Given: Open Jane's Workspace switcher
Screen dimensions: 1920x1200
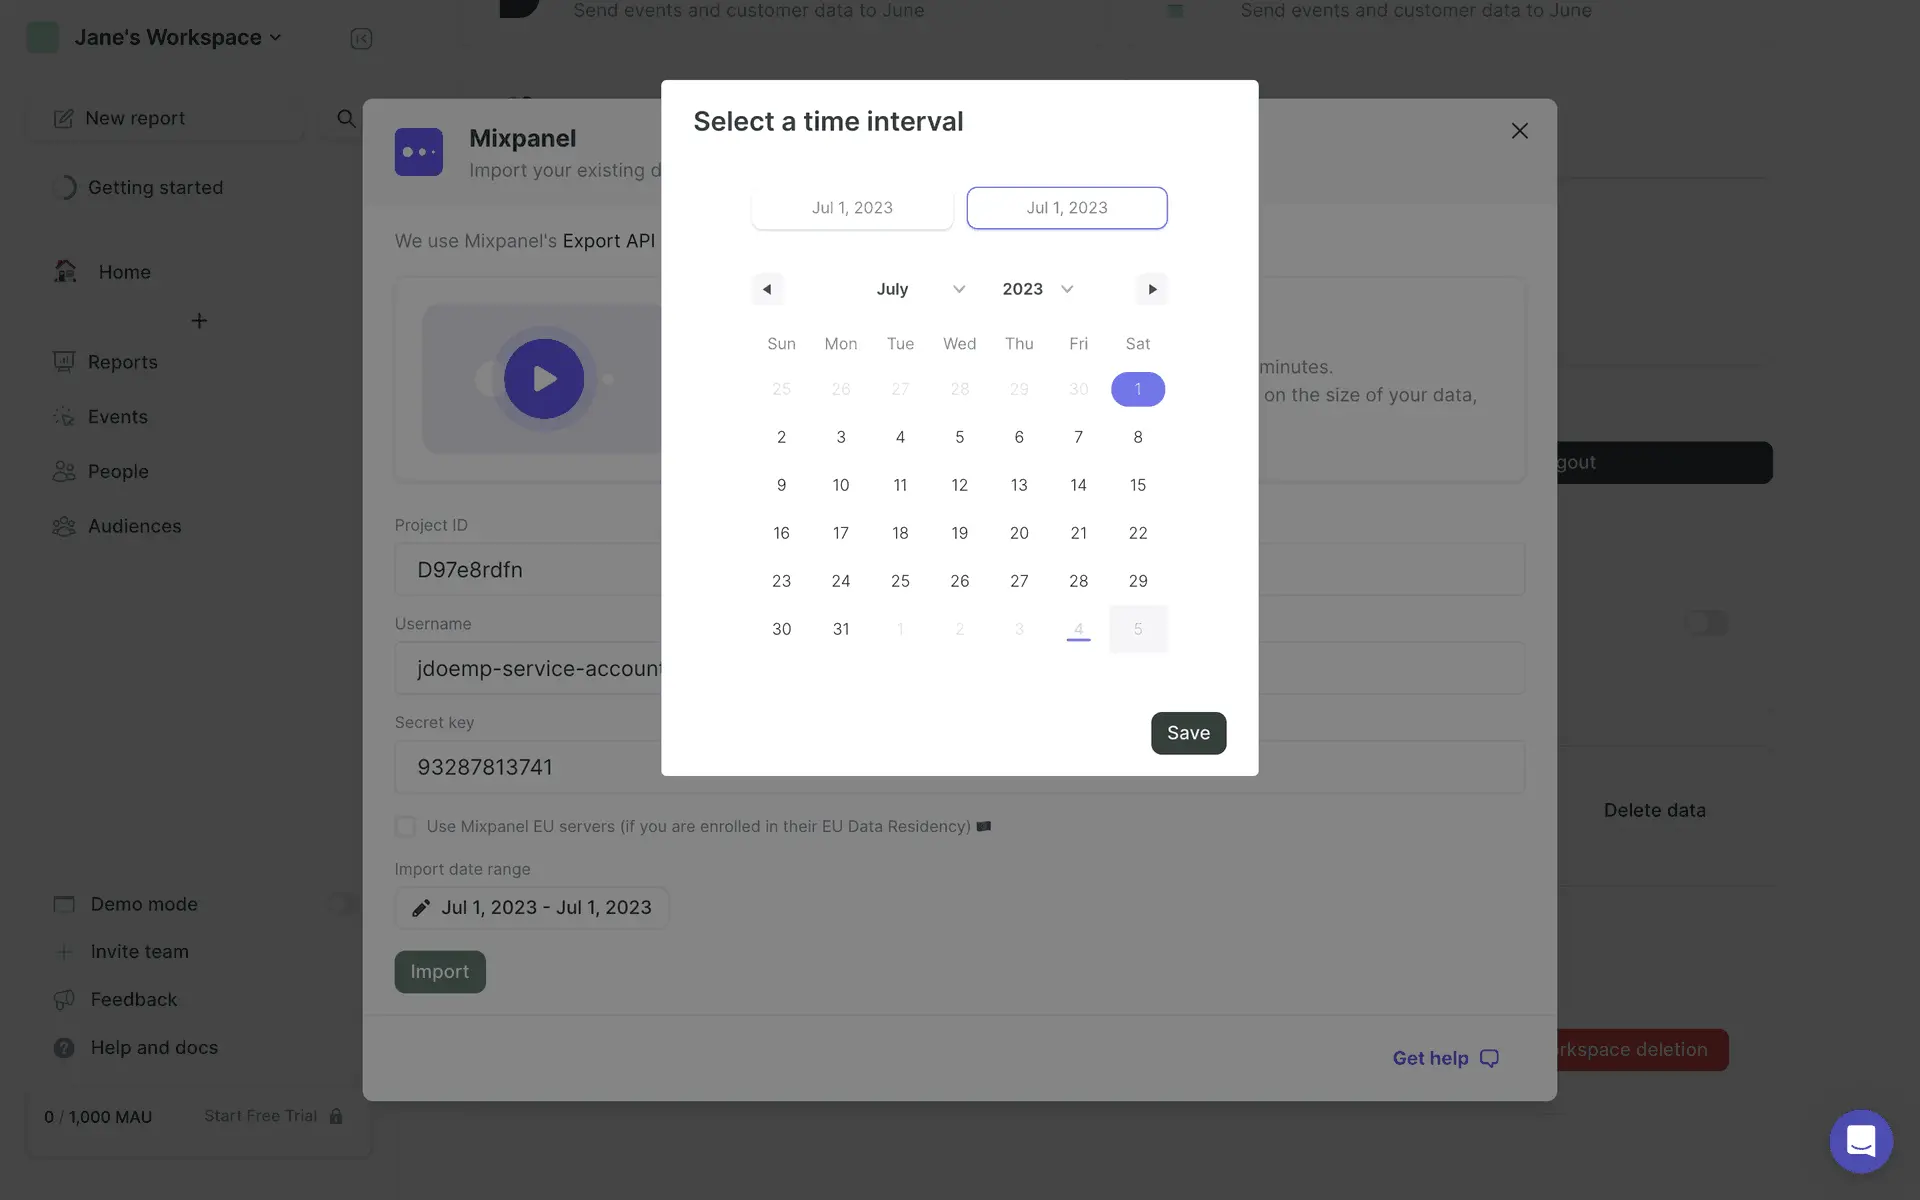Looking at the screenshot, I should [x=178, y=38].
